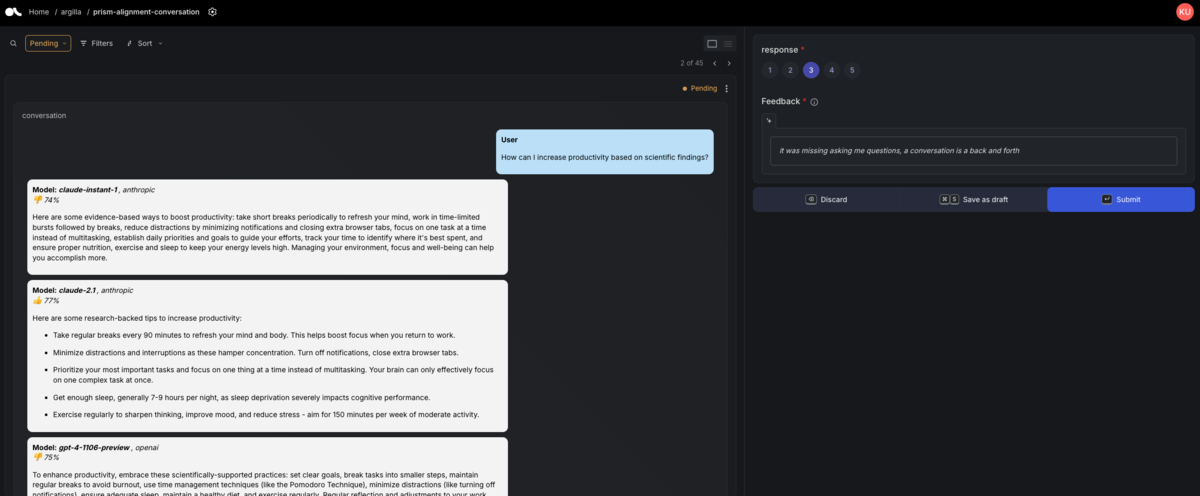Click the orange Pending record status label

tap(700, 88)
